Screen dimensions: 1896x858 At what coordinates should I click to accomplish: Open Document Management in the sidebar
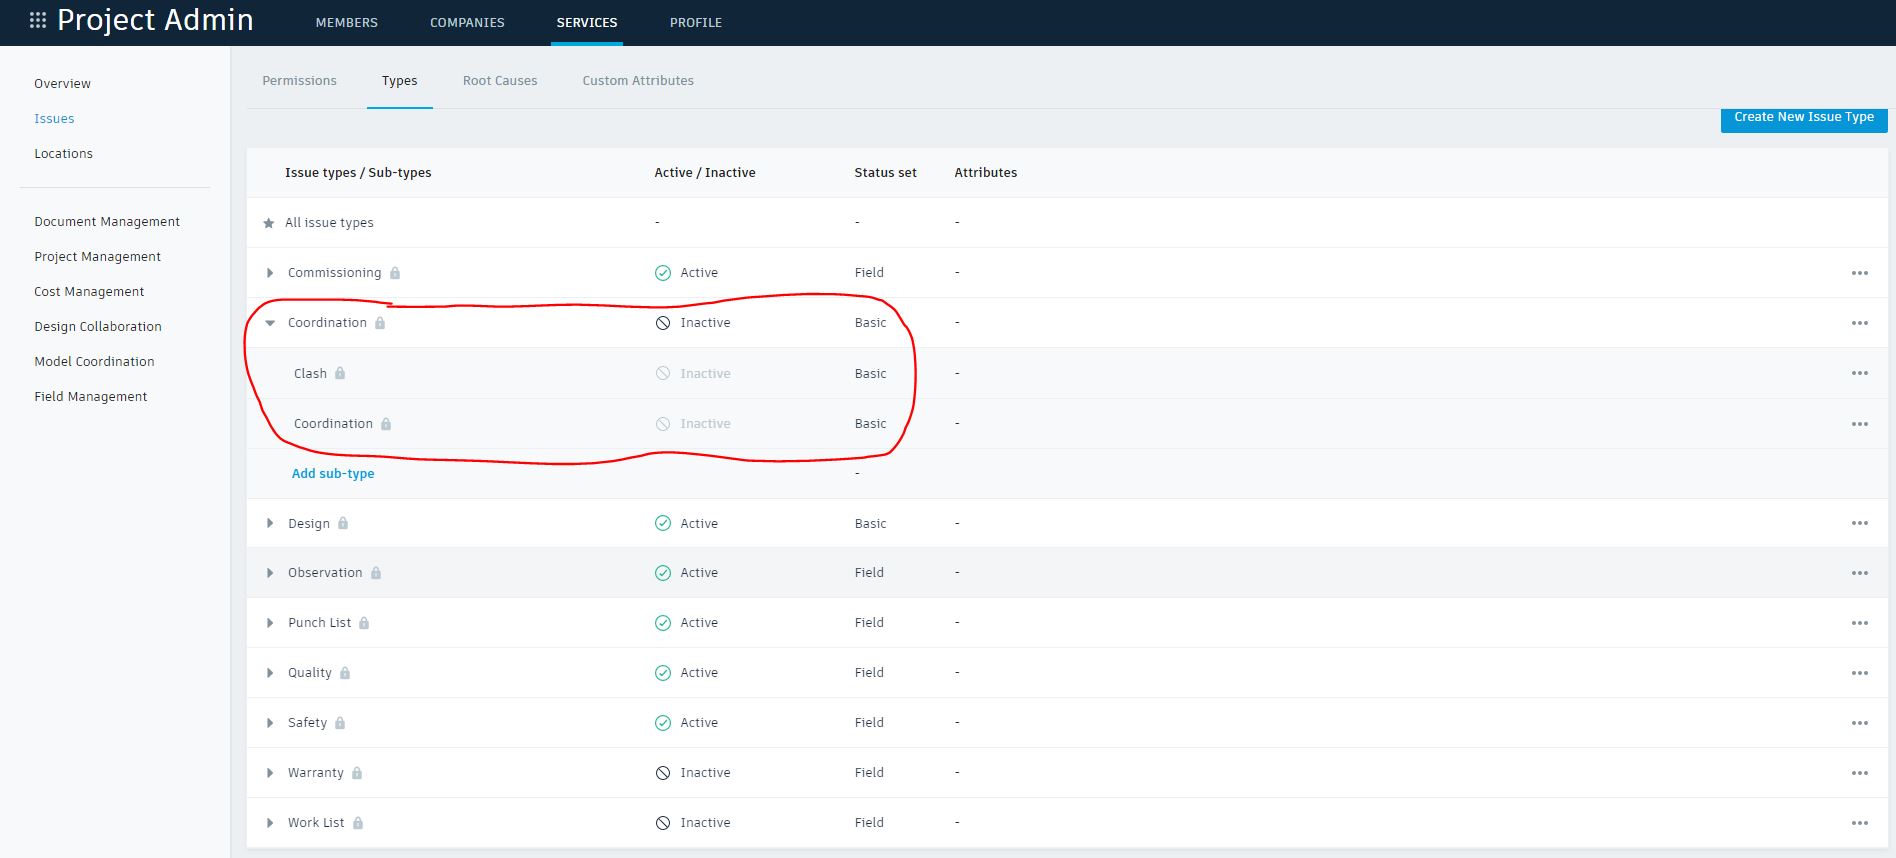coord(107,222)
